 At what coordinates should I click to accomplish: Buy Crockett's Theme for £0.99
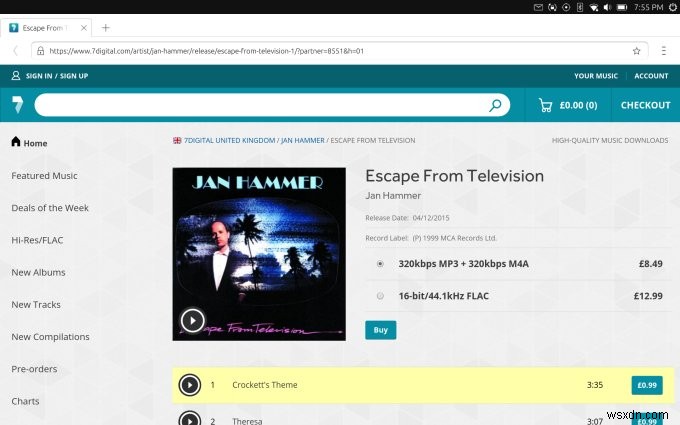(x=647, y=385)
